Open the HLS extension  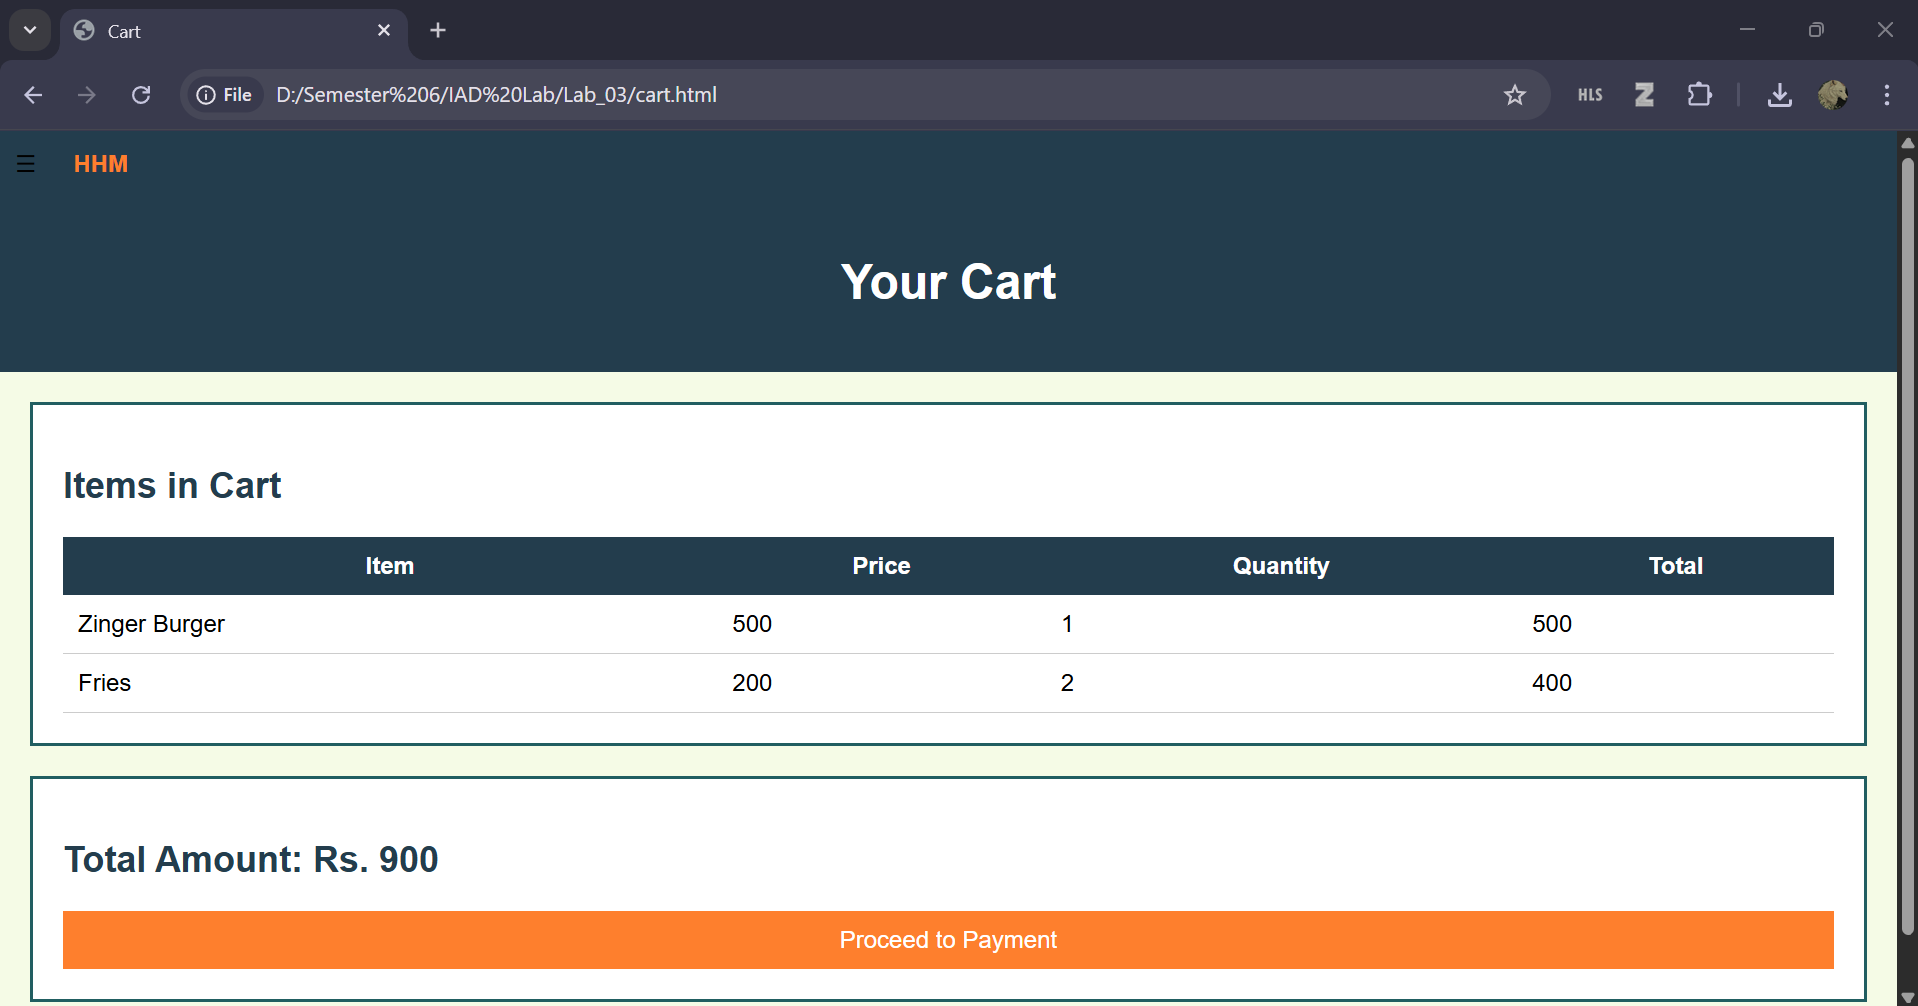tap(1589, 95)
